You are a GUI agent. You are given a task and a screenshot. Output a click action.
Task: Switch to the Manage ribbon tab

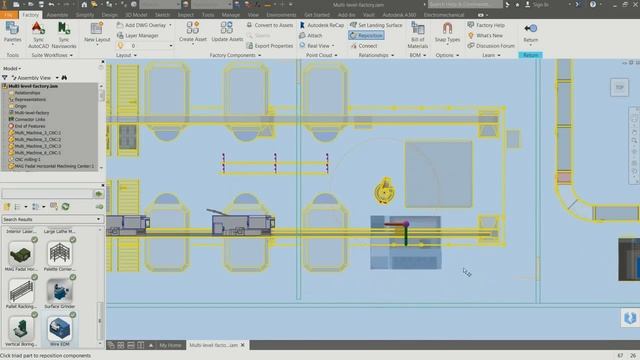[231, 15]
